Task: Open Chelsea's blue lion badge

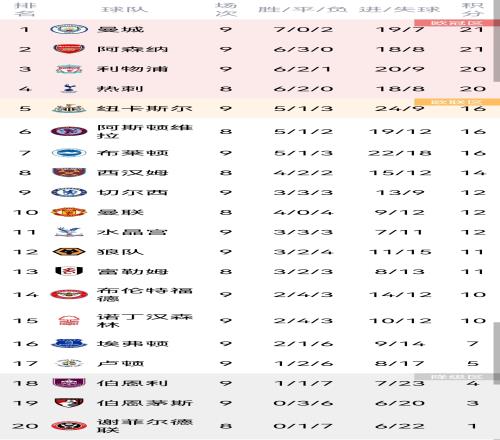Action: (x=69, y=192)
